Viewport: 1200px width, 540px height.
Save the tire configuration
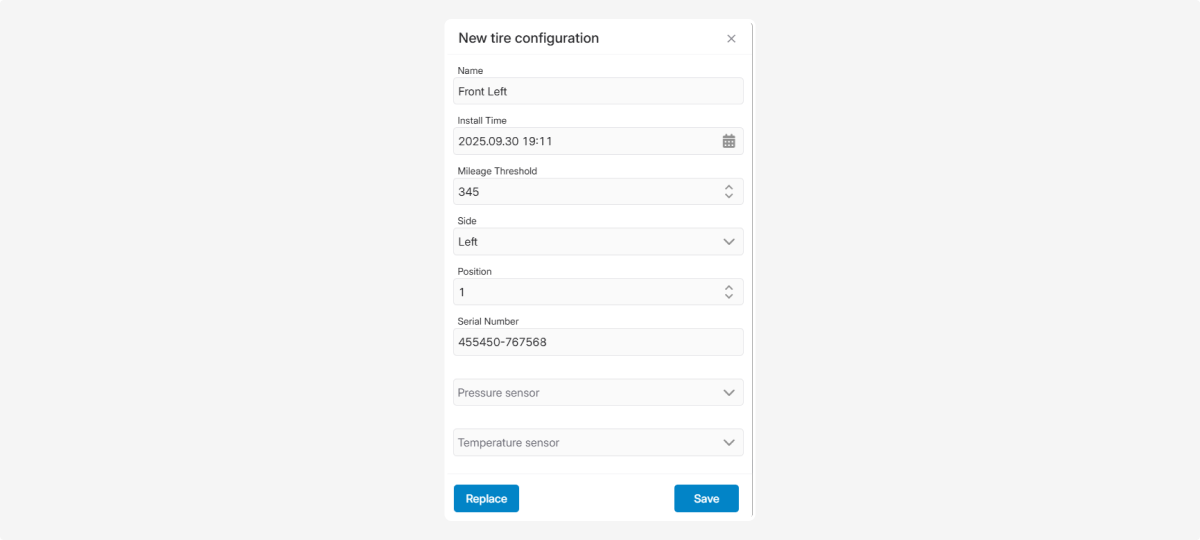click(x=706, y=499)
